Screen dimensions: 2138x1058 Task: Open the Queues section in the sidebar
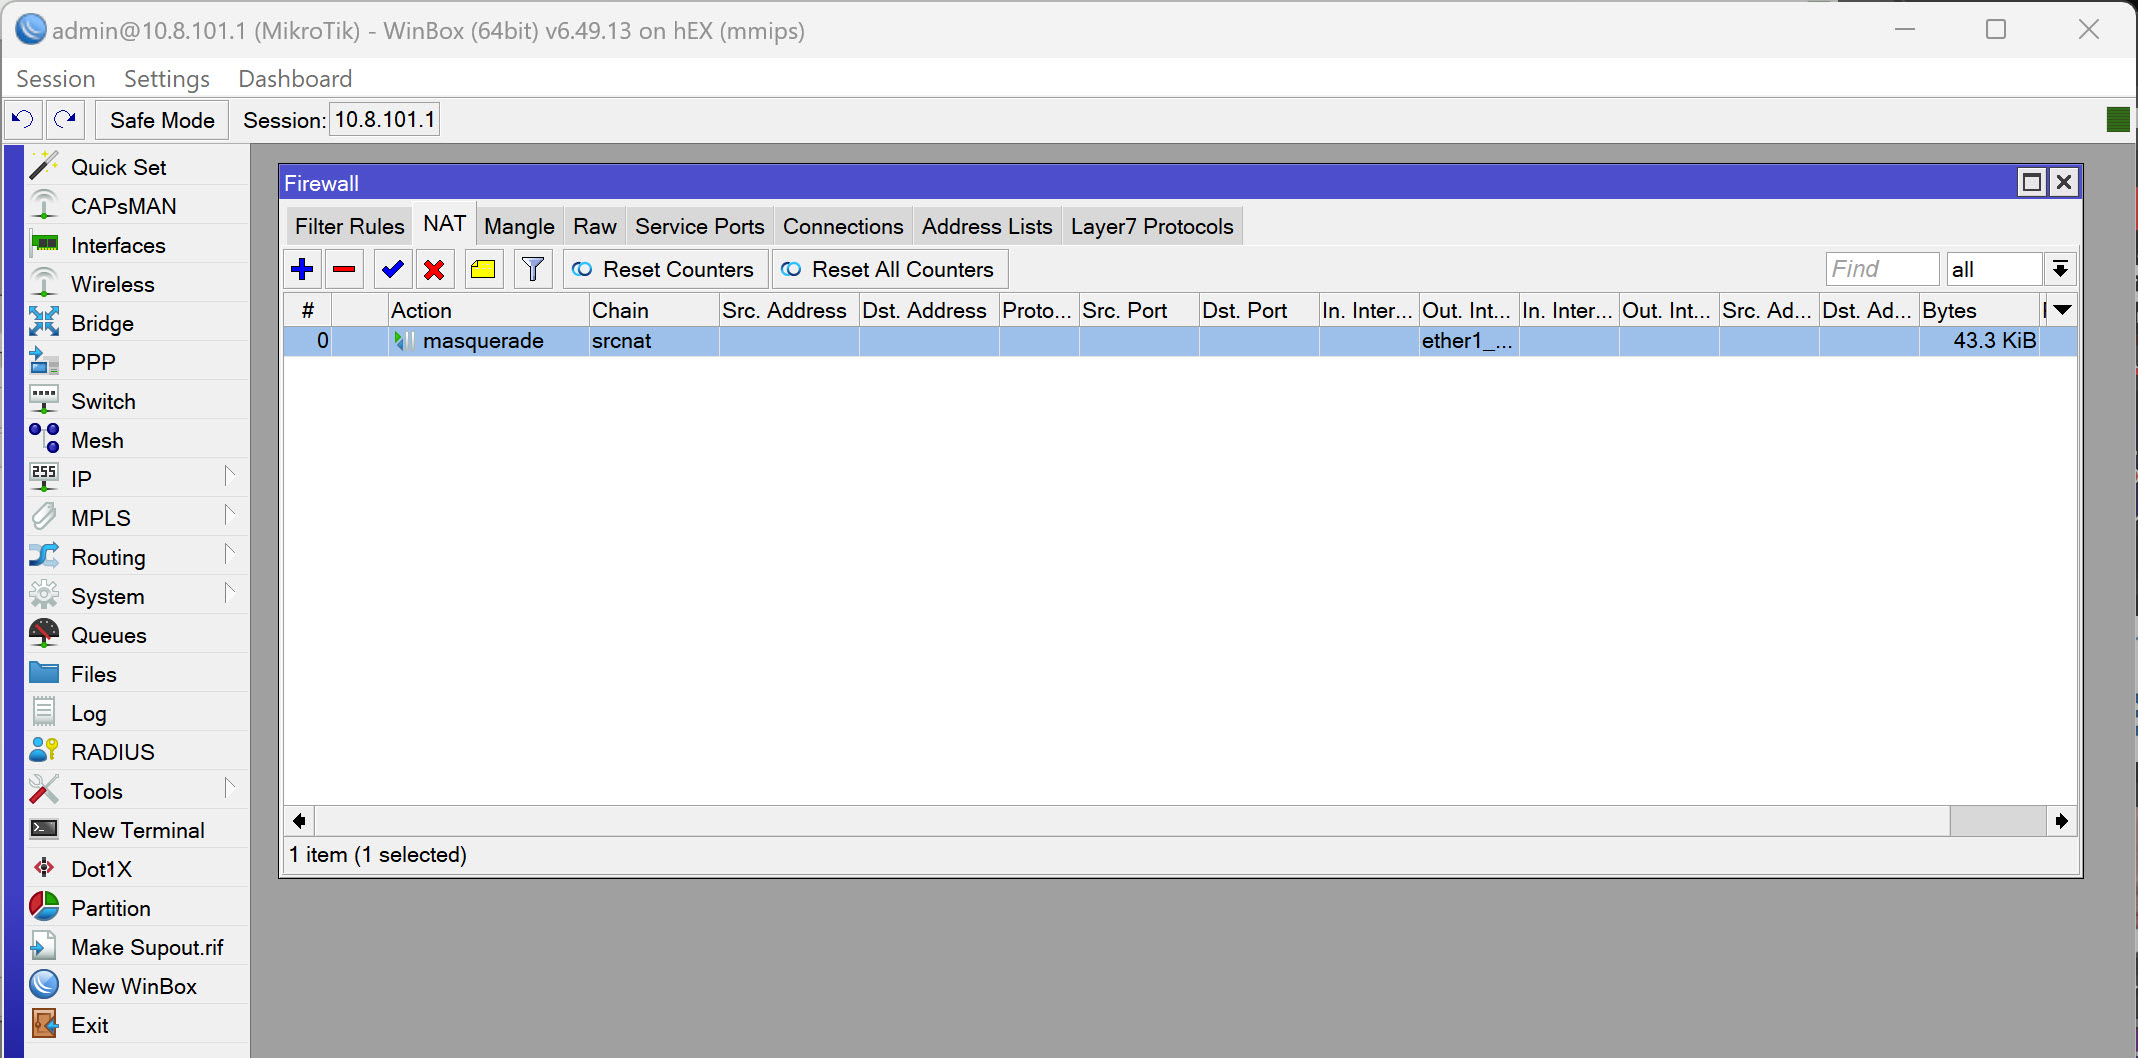pyautogui.click(x=109, y=634)
